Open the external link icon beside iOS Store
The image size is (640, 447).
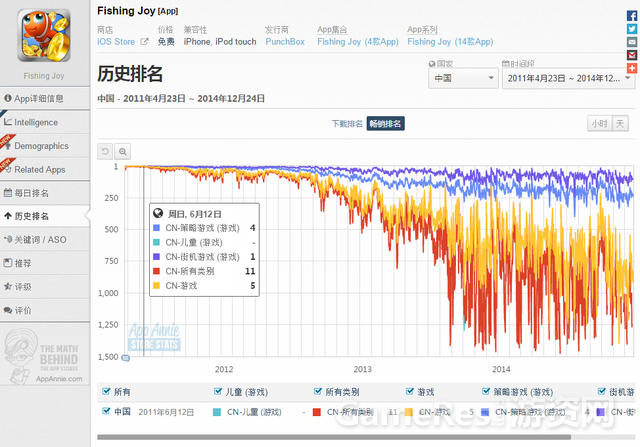144,42
